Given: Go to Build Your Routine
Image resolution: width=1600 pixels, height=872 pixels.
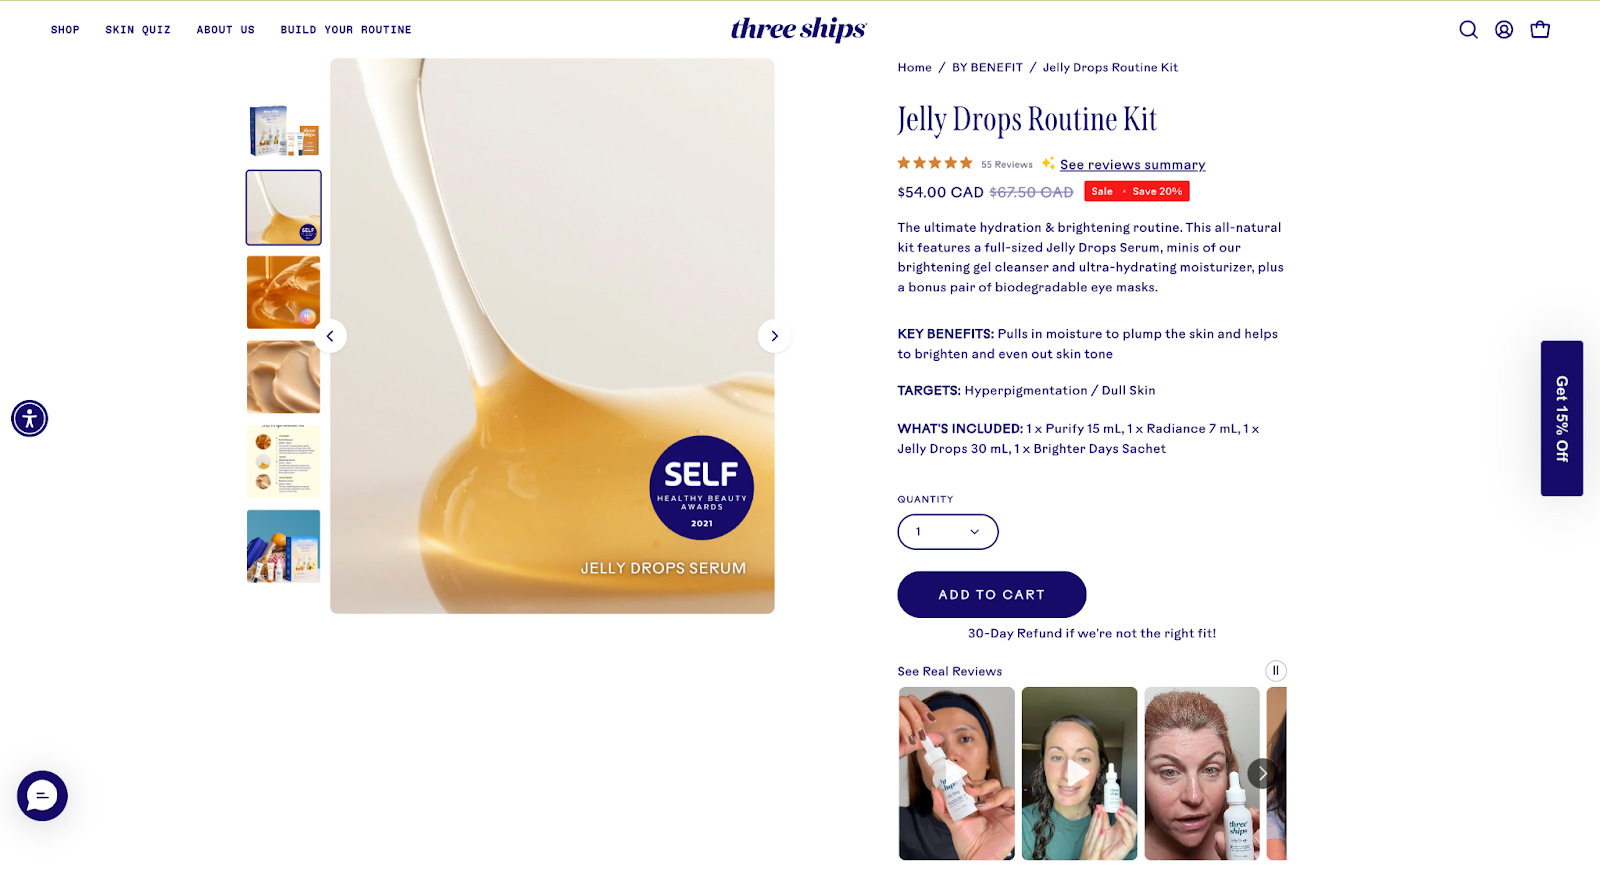Looking at the screenshot, I should click(x=346, y=30).
